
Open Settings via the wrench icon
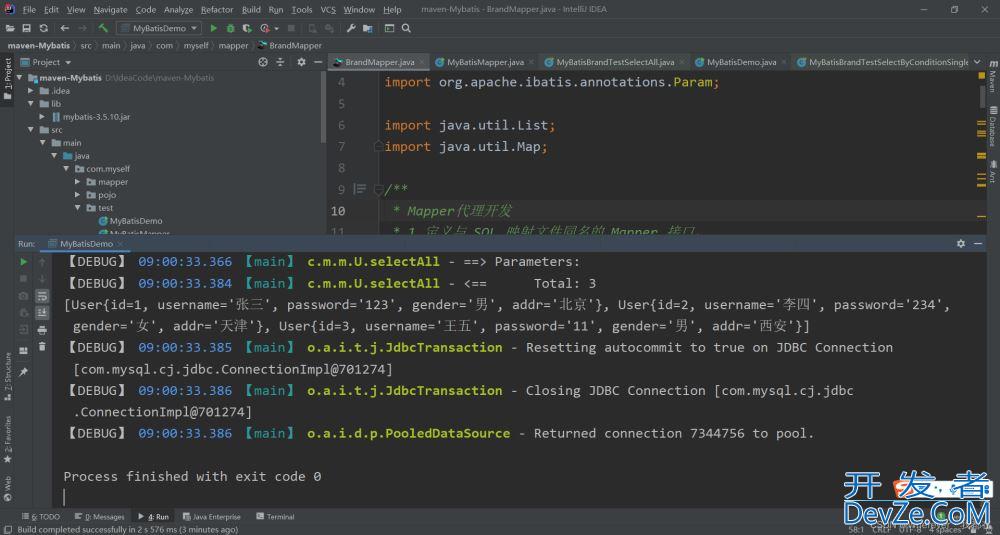[x=351, y=28]
